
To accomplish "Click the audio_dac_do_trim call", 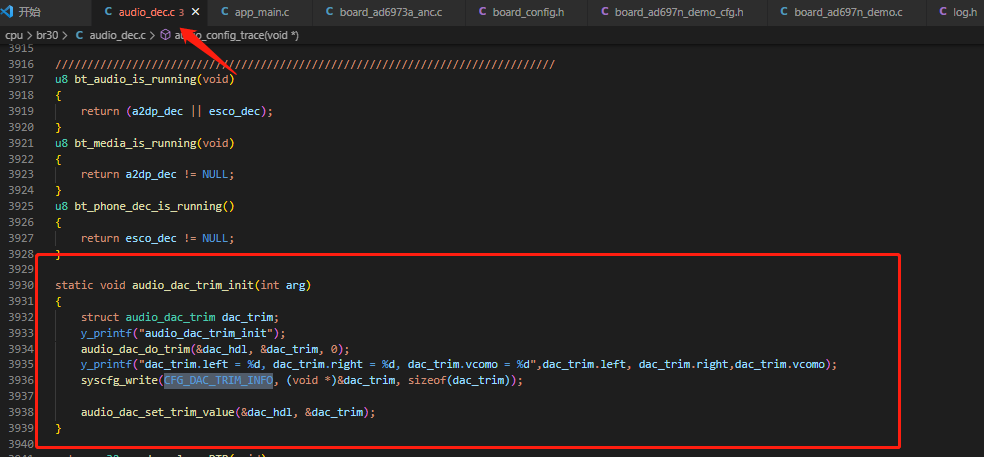I will click(136, 349).
